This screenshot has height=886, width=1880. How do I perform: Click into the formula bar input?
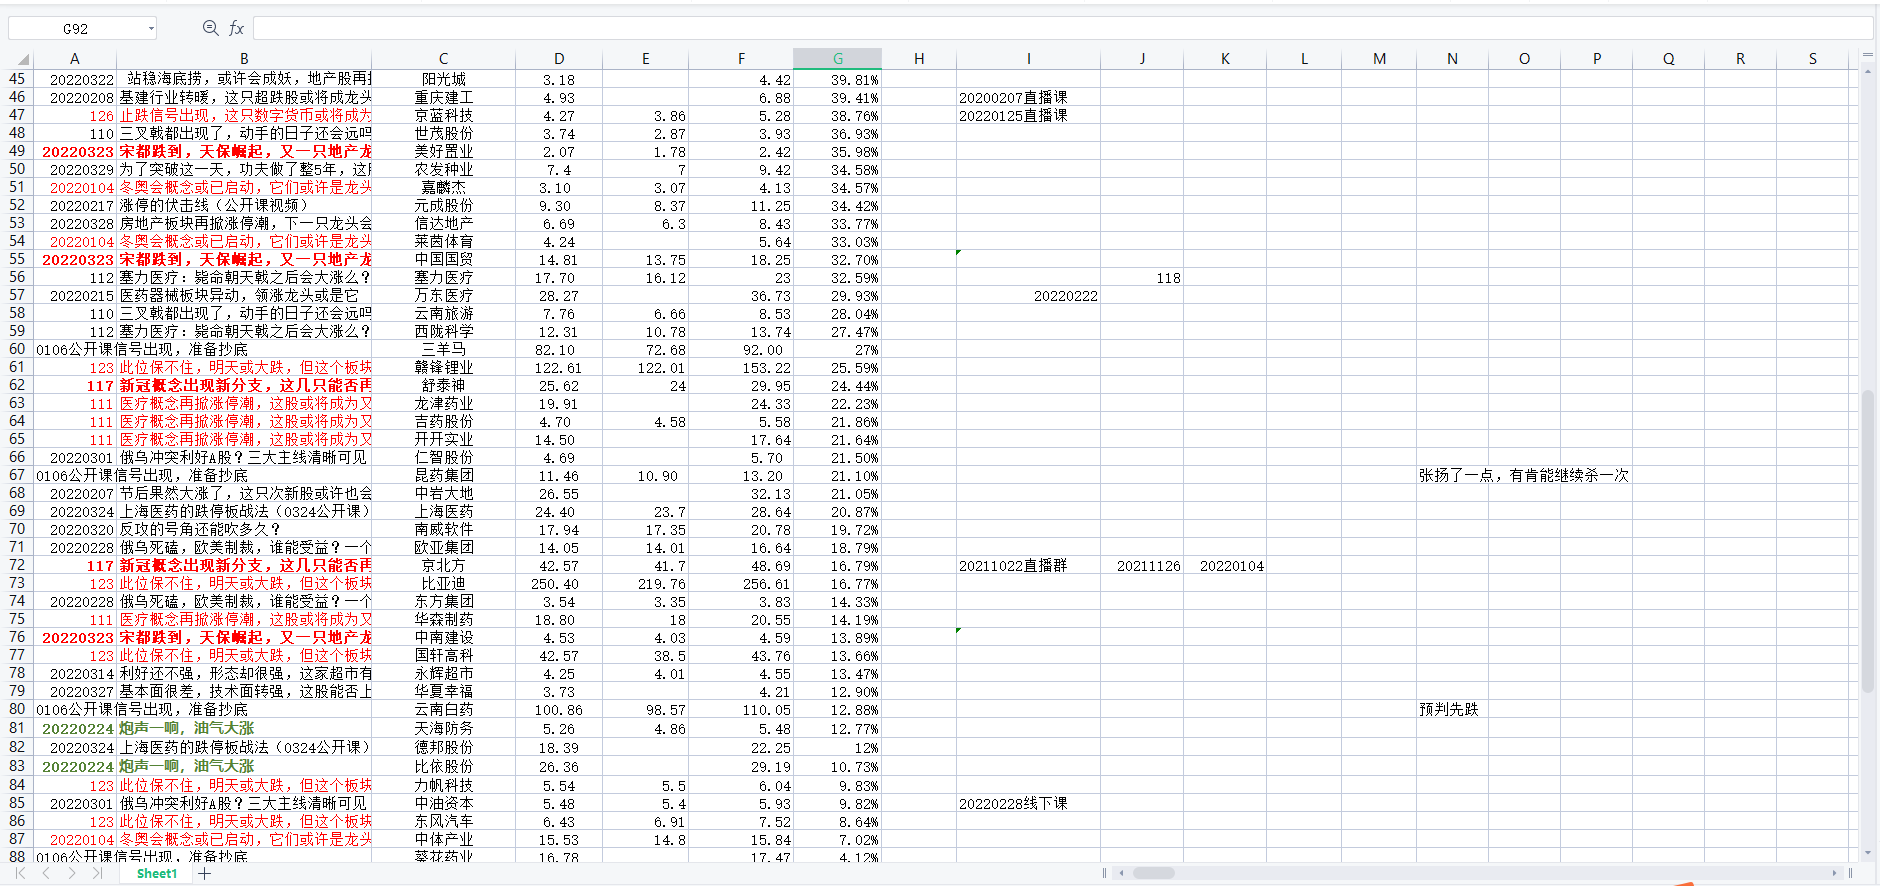[1063, 28]
